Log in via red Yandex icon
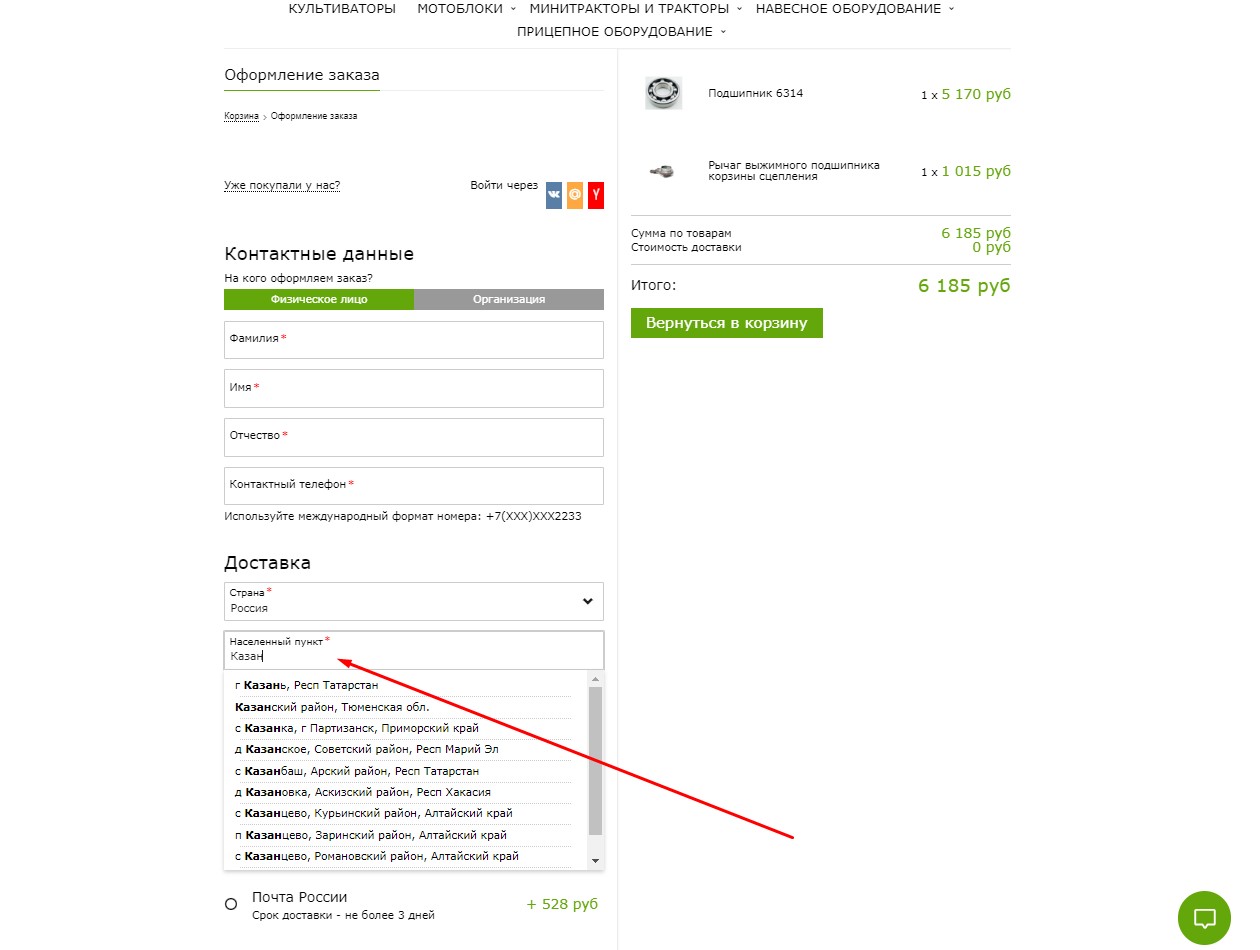This screenshot has height=950, width=1260. click(596, 196)
